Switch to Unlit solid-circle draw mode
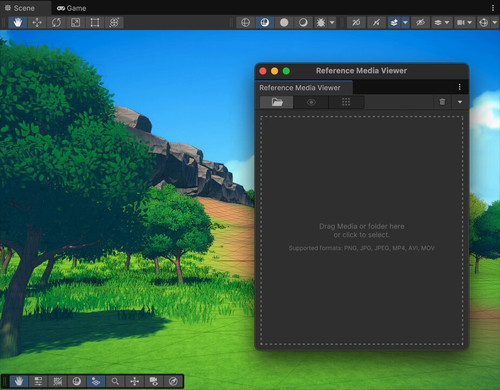 point(284,23)
